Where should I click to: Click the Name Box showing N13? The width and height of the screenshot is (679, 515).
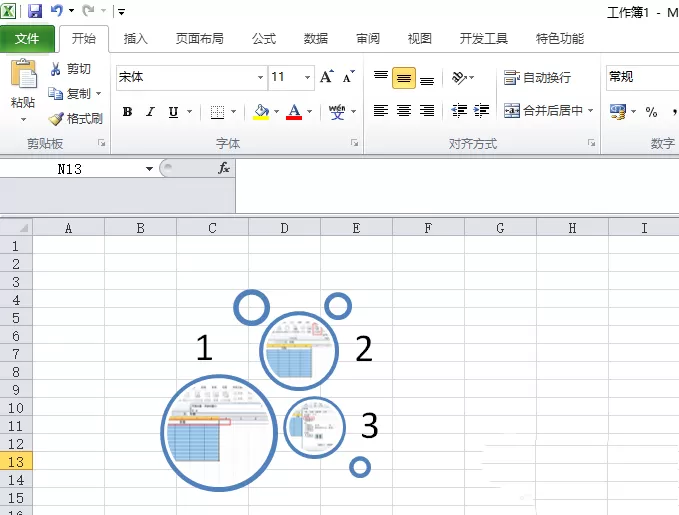(x=70, y=169)
